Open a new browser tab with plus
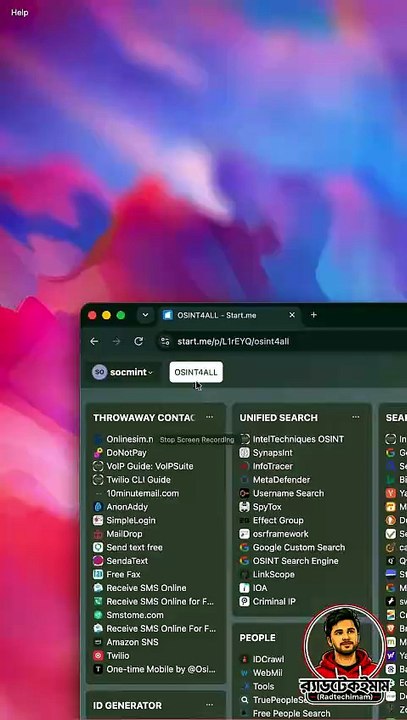The width and height of the screenshot is (407, 720). pyautogui.click(x=314, y=315)
